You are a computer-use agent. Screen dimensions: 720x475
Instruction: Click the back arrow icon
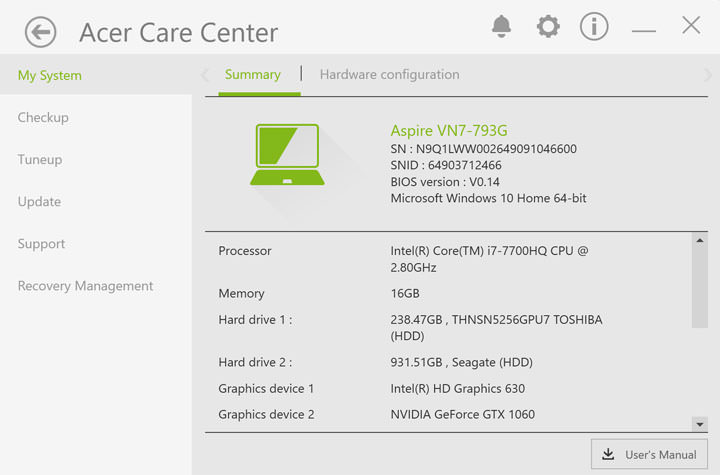[x=40, y=32]
